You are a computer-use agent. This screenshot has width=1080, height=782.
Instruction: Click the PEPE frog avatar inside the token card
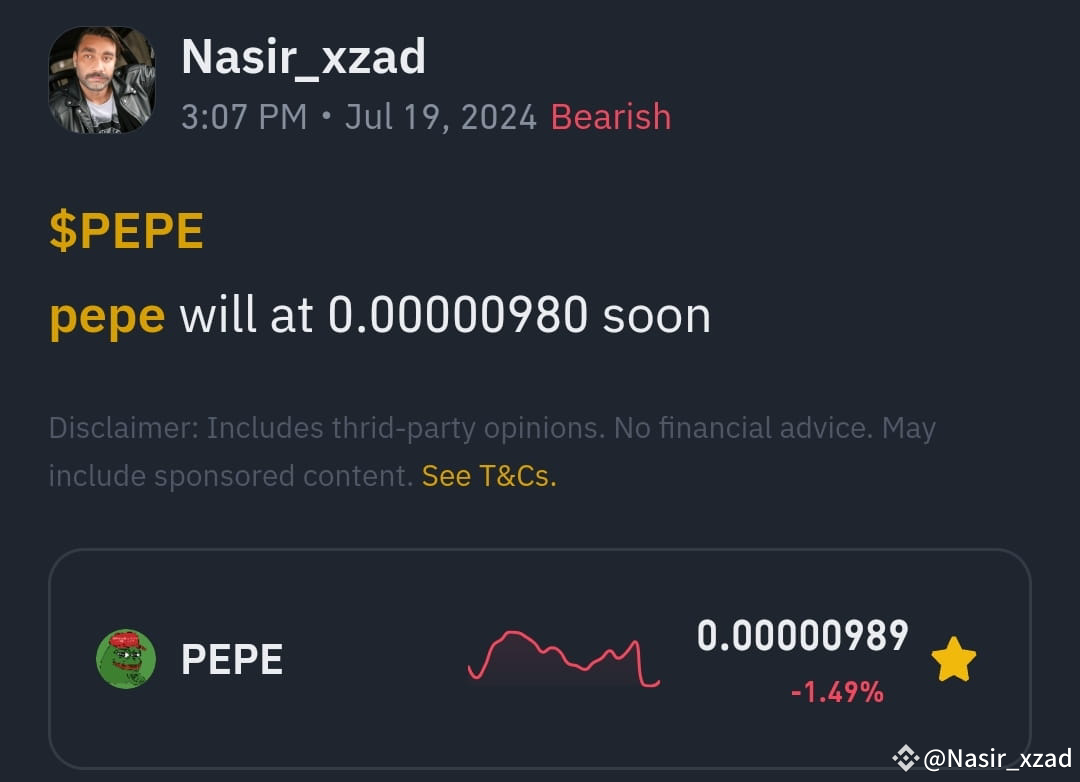coord(126,658)
